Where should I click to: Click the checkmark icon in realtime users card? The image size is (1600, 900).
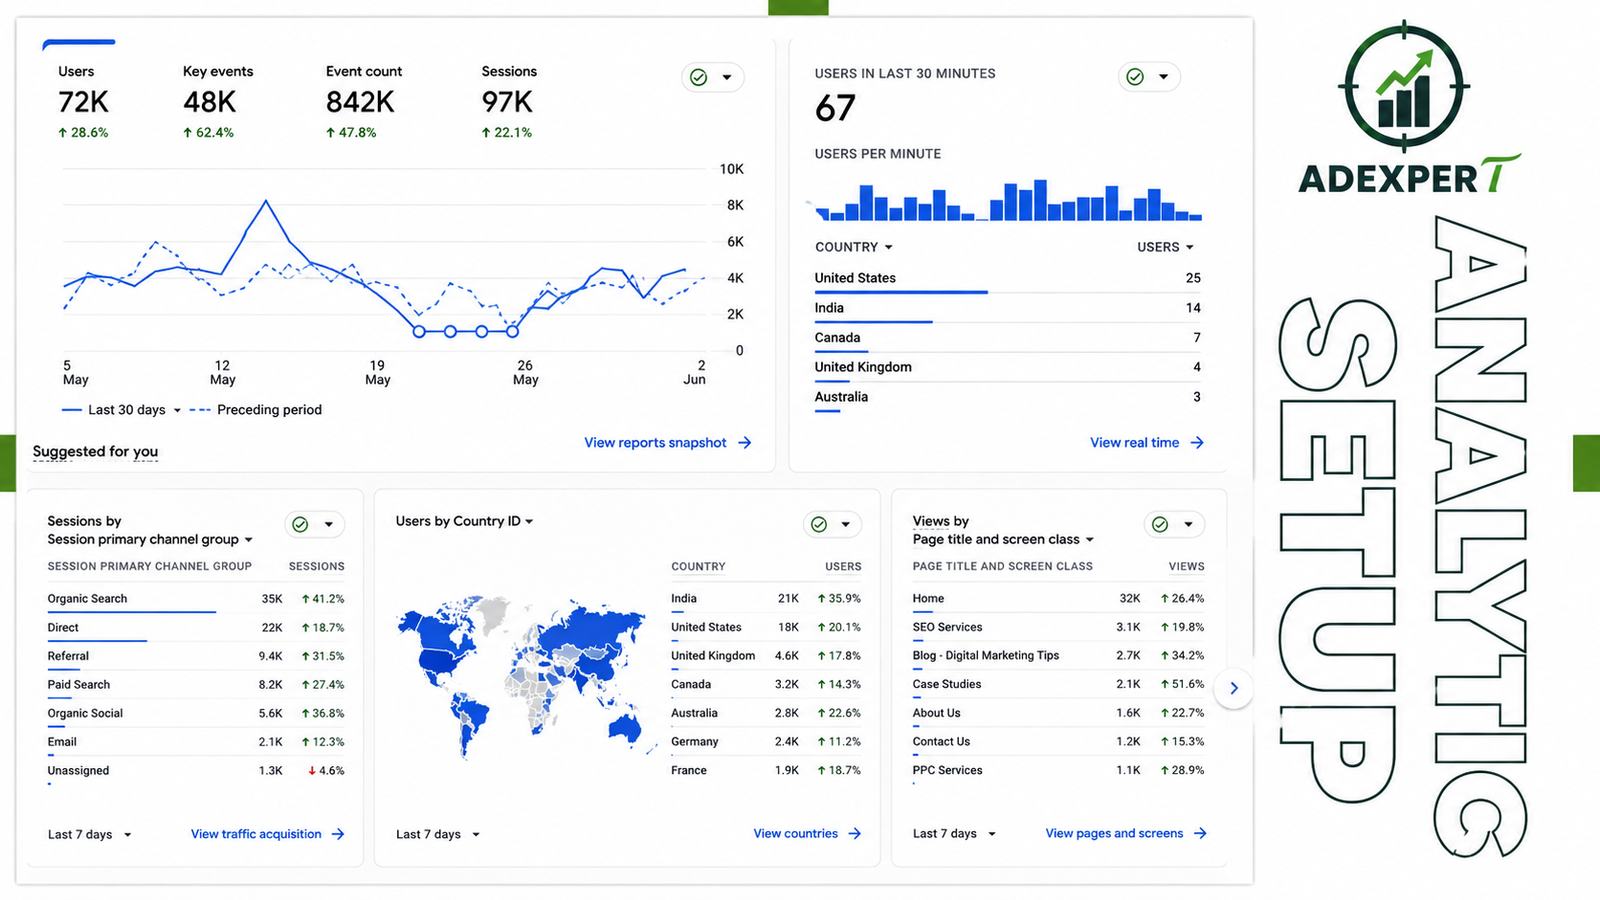(x=1135, y=77)
